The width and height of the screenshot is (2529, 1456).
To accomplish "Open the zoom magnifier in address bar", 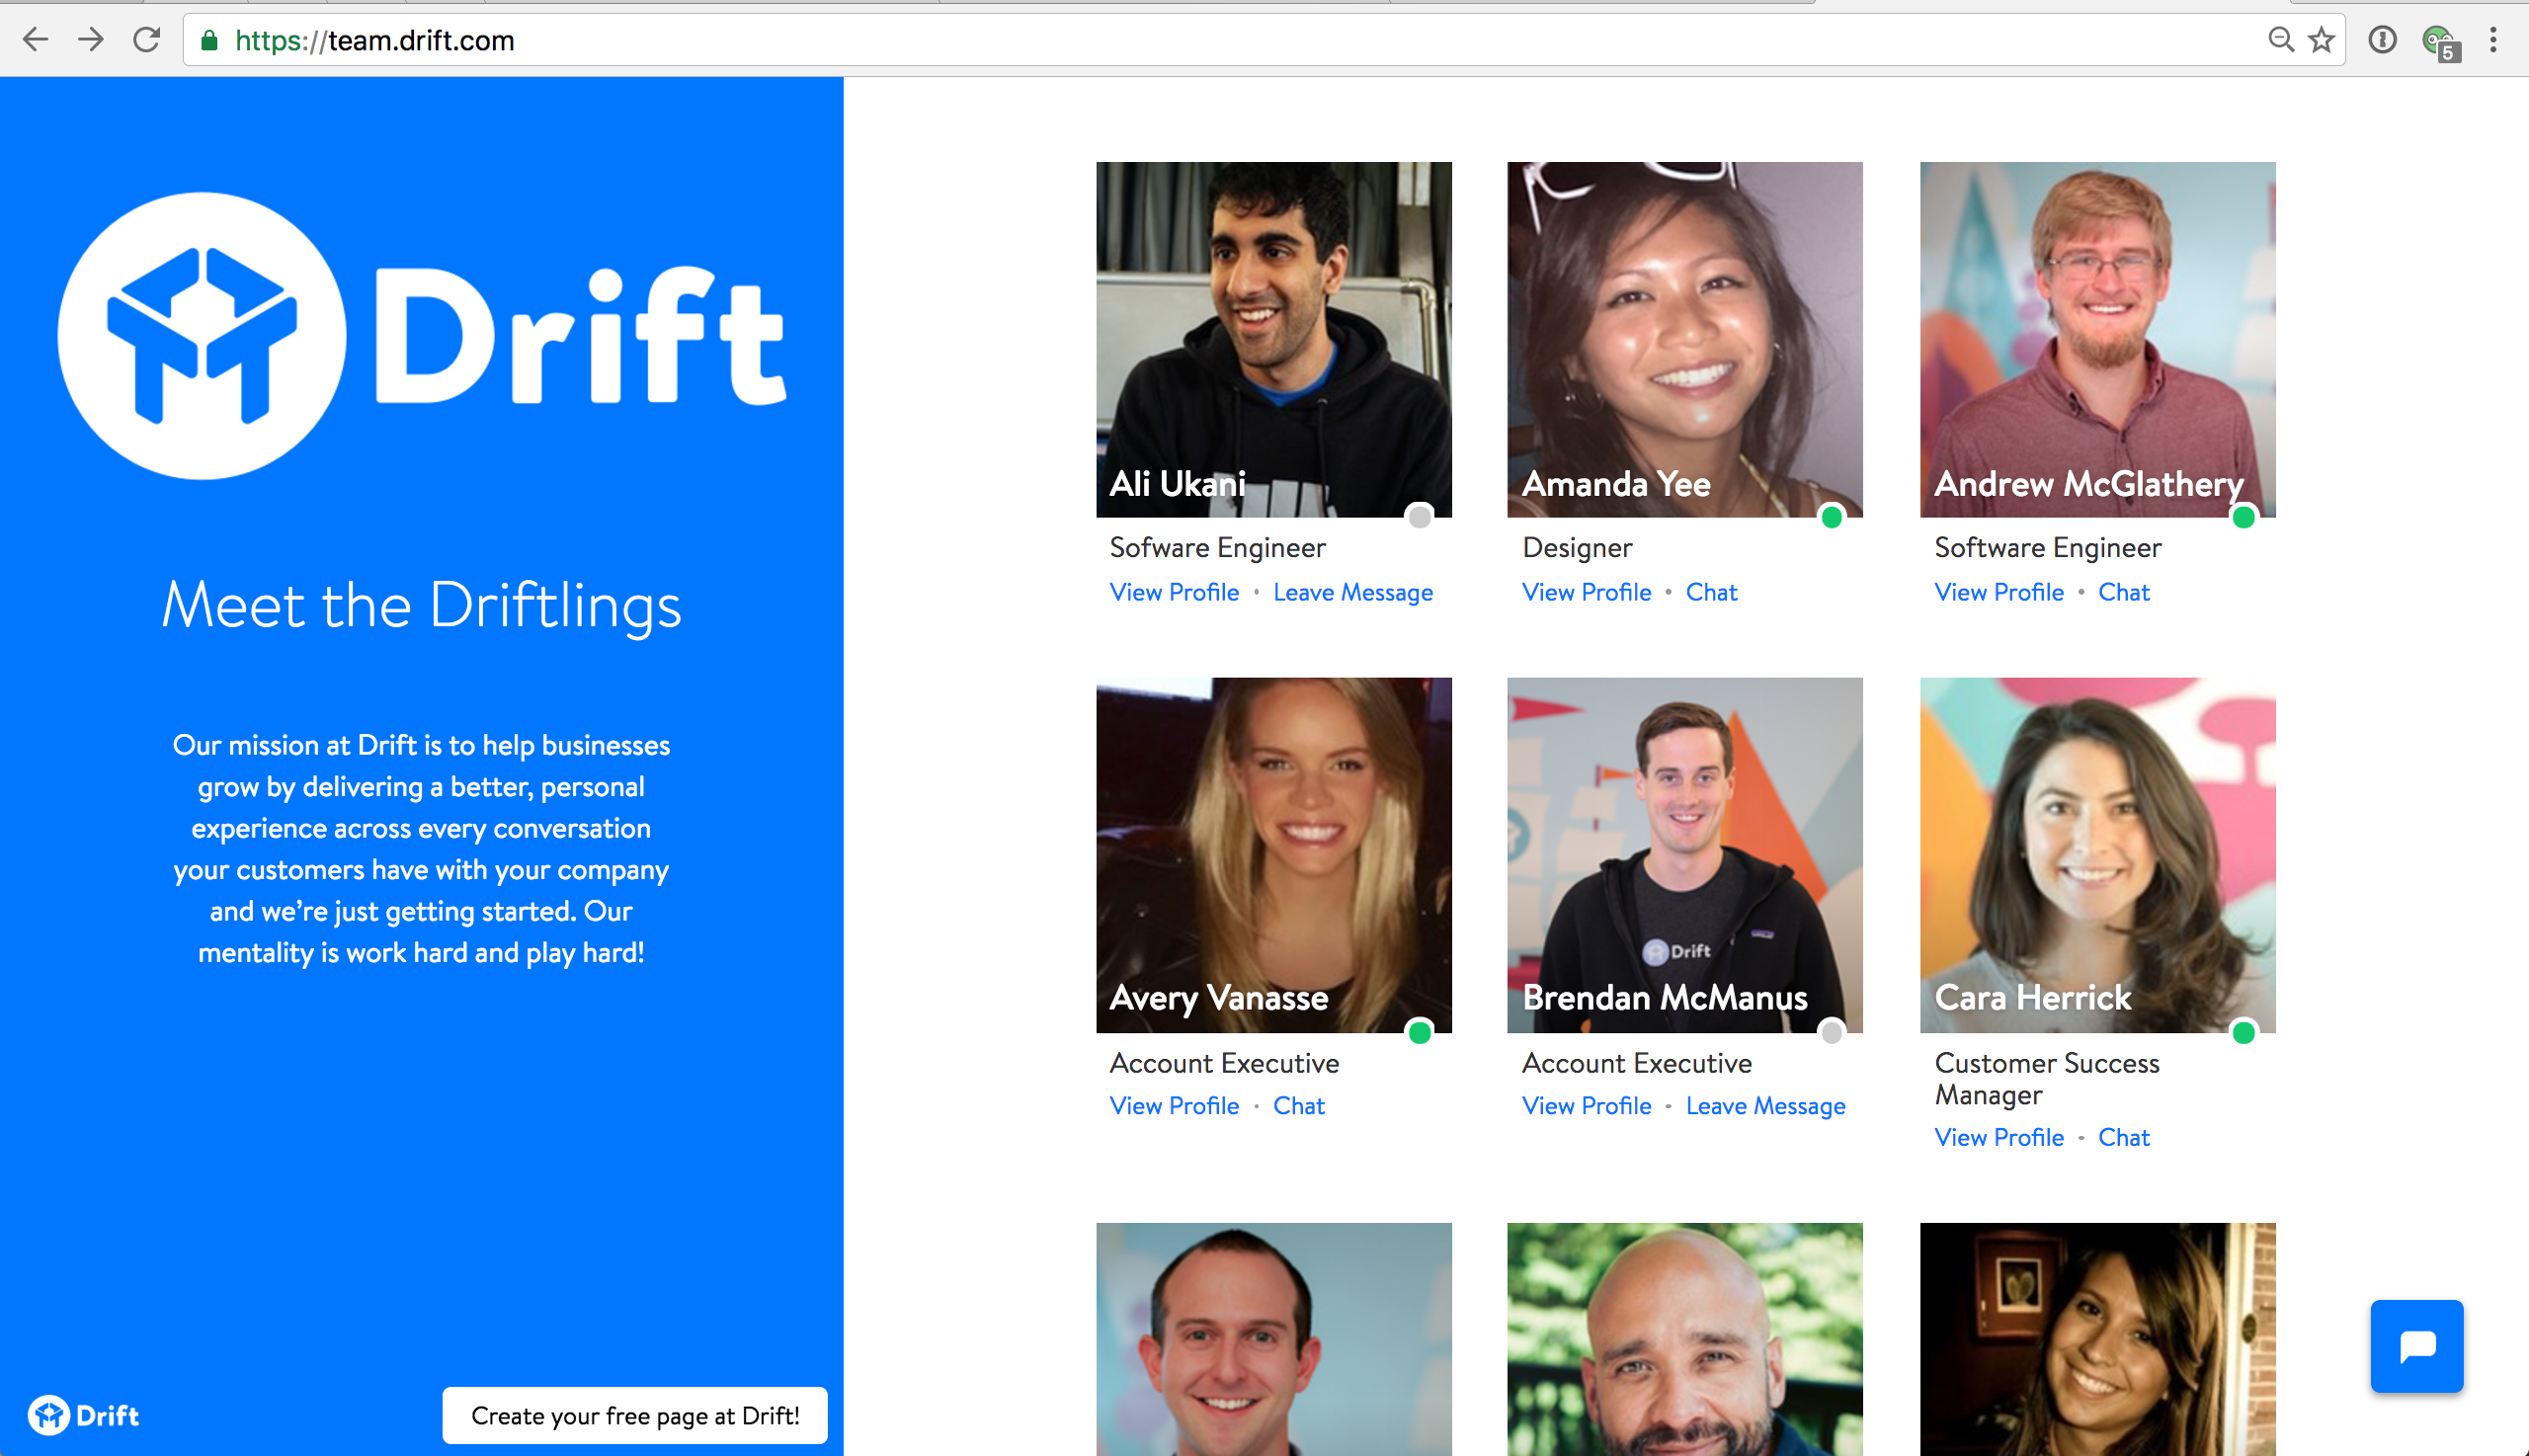I will point(2280,40).
